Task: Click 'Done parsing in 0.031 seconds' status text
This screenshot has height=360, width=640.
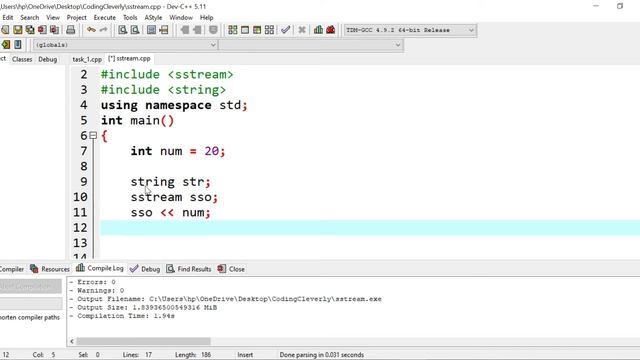Action: [x=322, y=355]
